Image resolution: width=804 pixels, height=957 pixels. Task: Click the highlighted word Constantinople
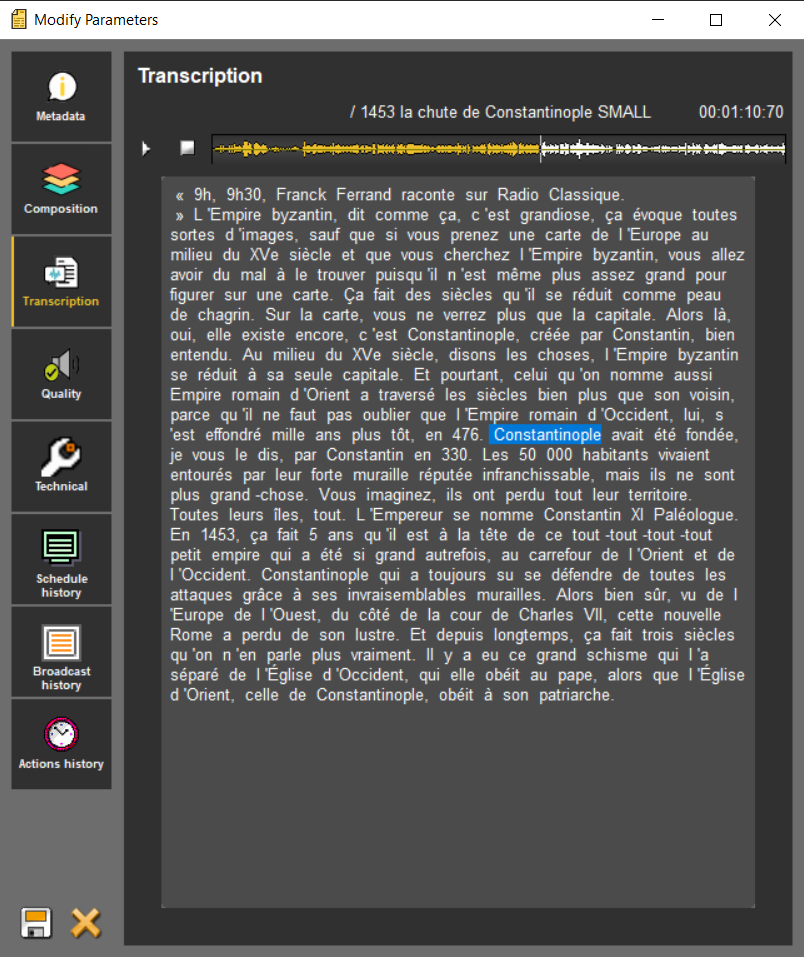click(x=547, y=435)
